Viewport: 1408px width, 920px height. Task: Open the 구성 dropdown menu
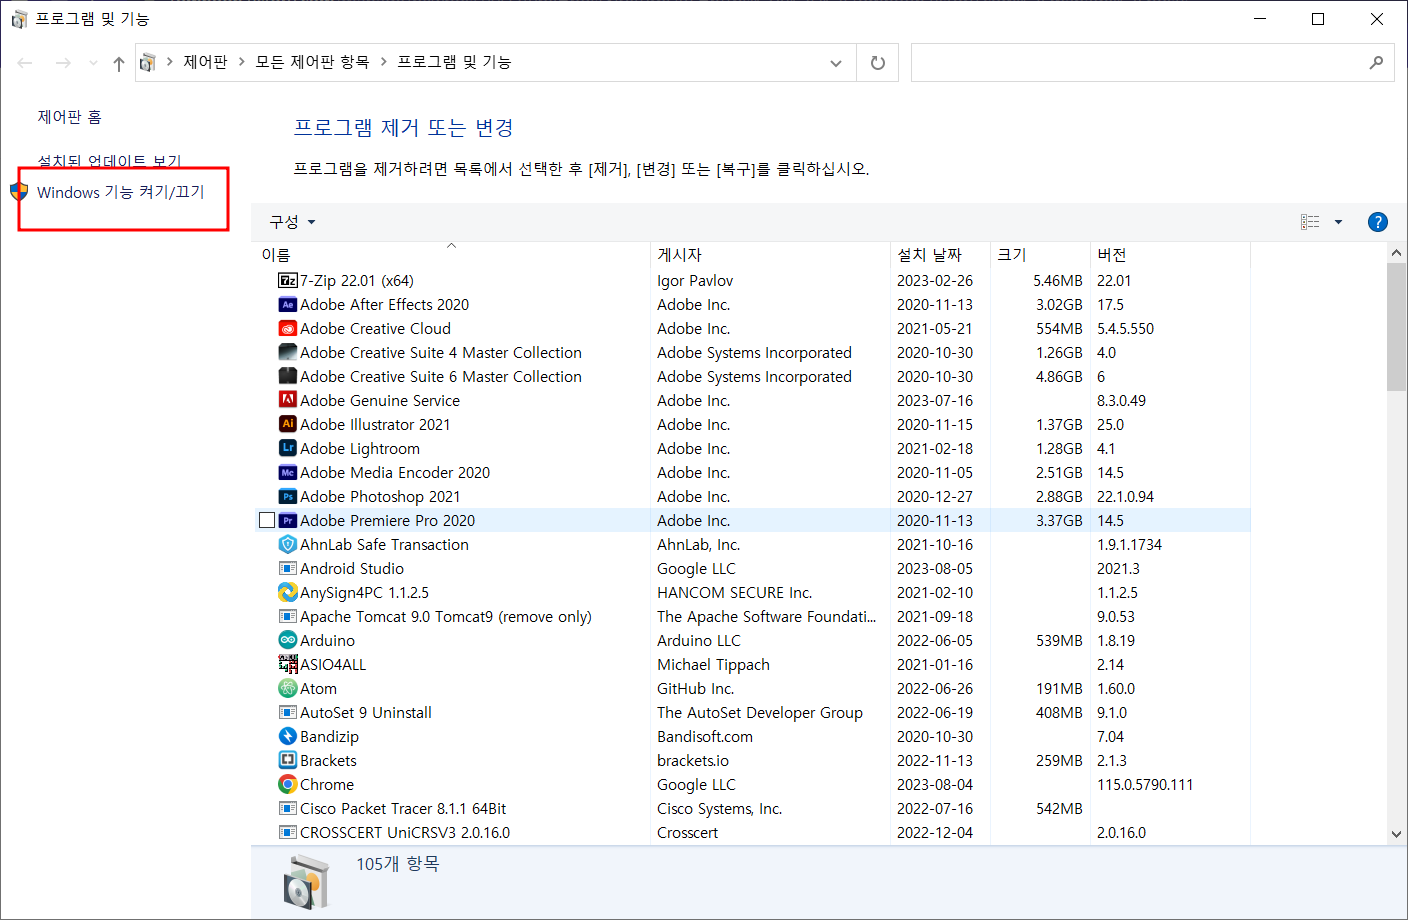pos(292,222)
